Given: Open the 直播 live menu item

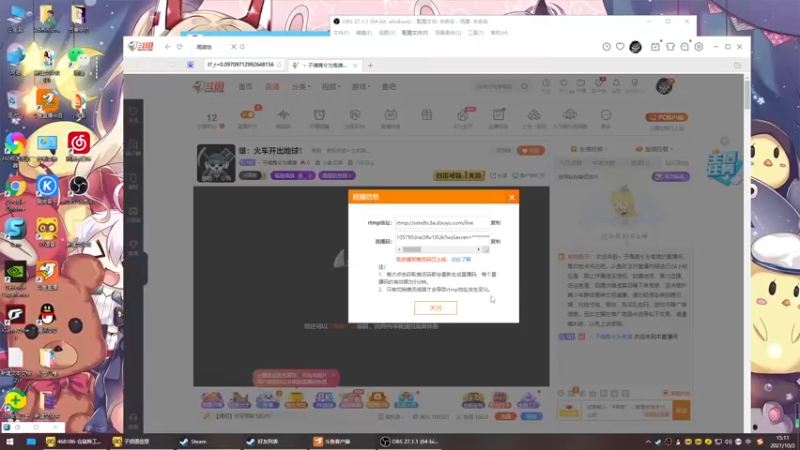Looking at the screenshot, I should click(x=272, y=87).
